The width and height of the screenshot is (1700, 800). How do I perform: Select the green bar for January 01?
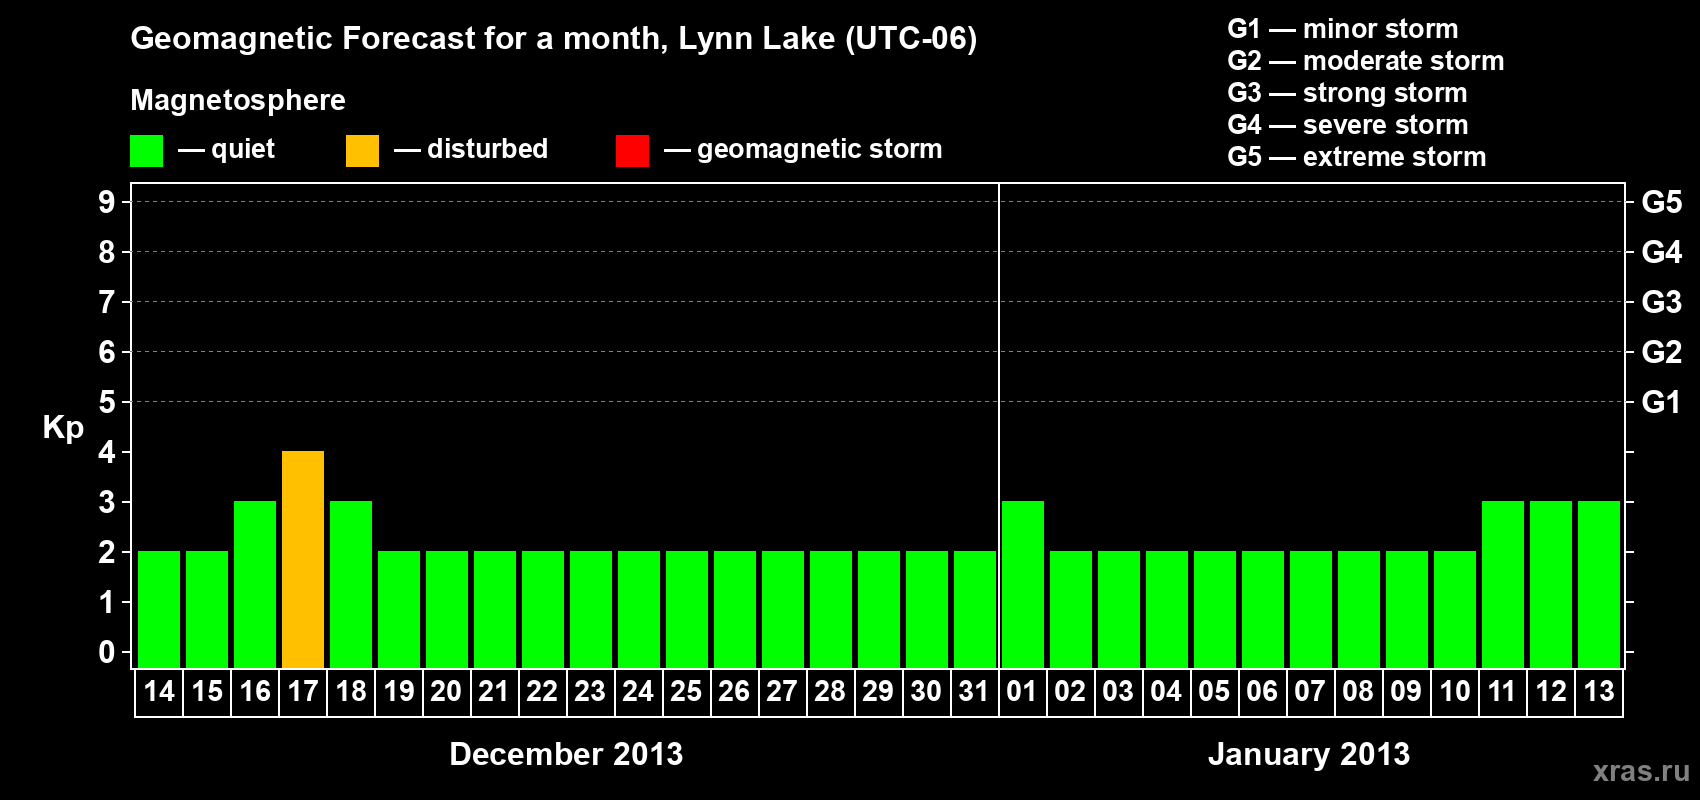click(1023, 584)
